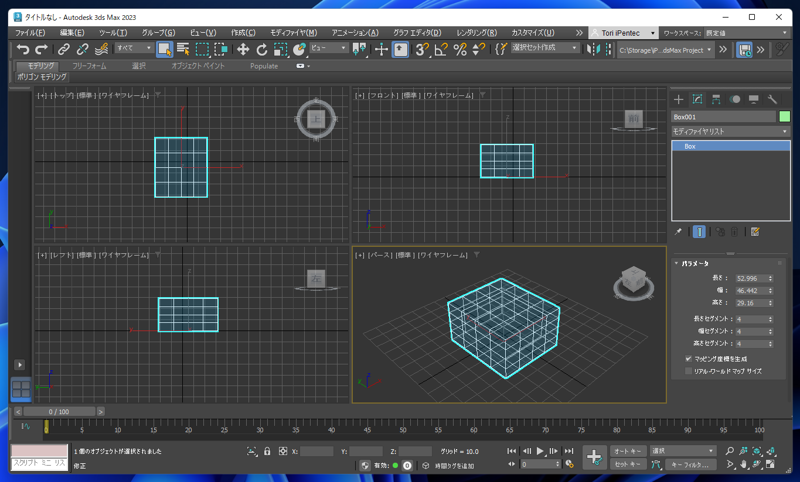Screen dimensions: 800x482
Task: Open the reference coordinate system 'ビュー' dropdown
Action: [x=329, y=48]
